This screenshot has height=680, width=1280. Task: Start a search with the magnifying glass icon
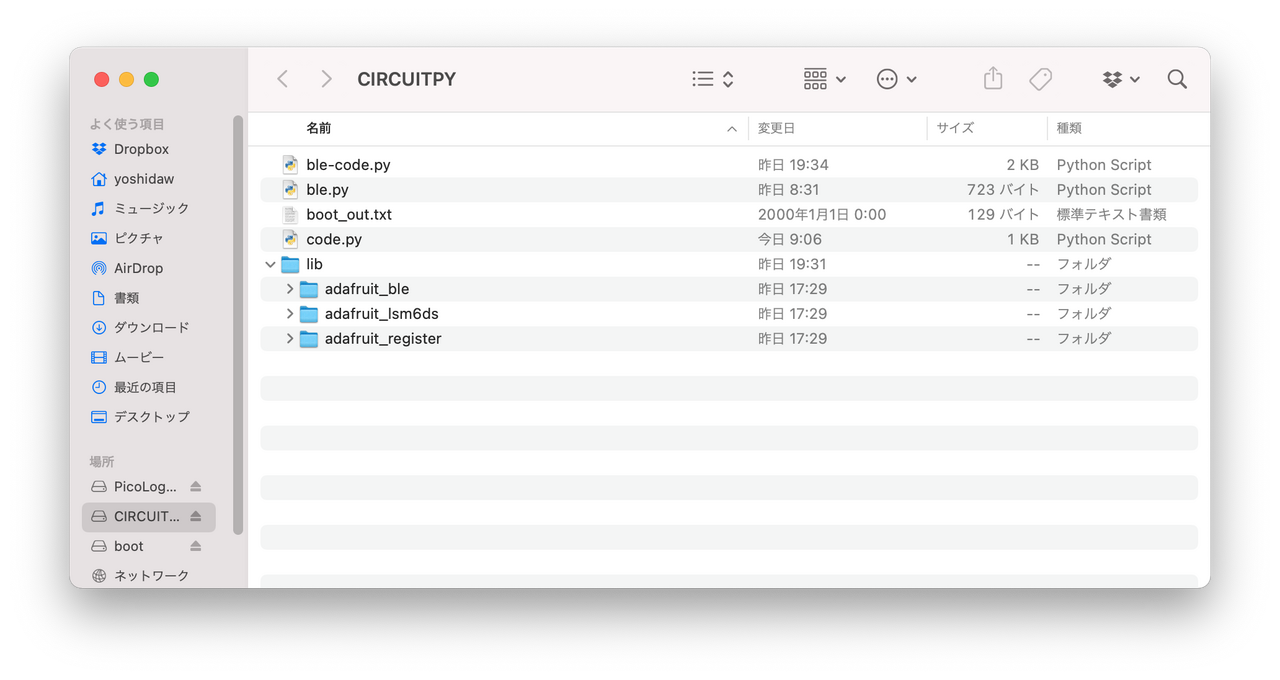1177,79
